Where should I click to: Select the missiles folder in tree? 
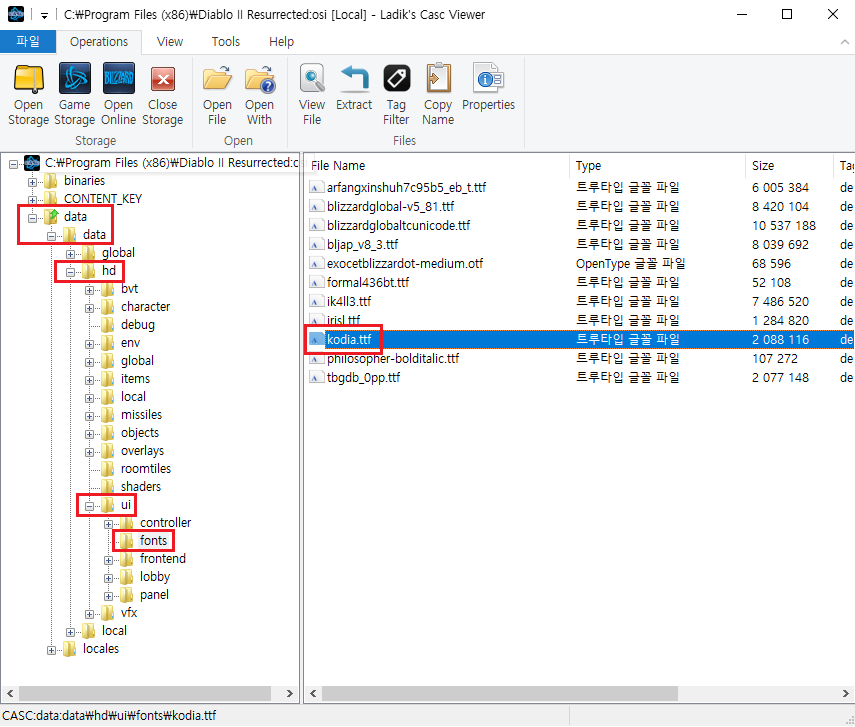point(141,414)
